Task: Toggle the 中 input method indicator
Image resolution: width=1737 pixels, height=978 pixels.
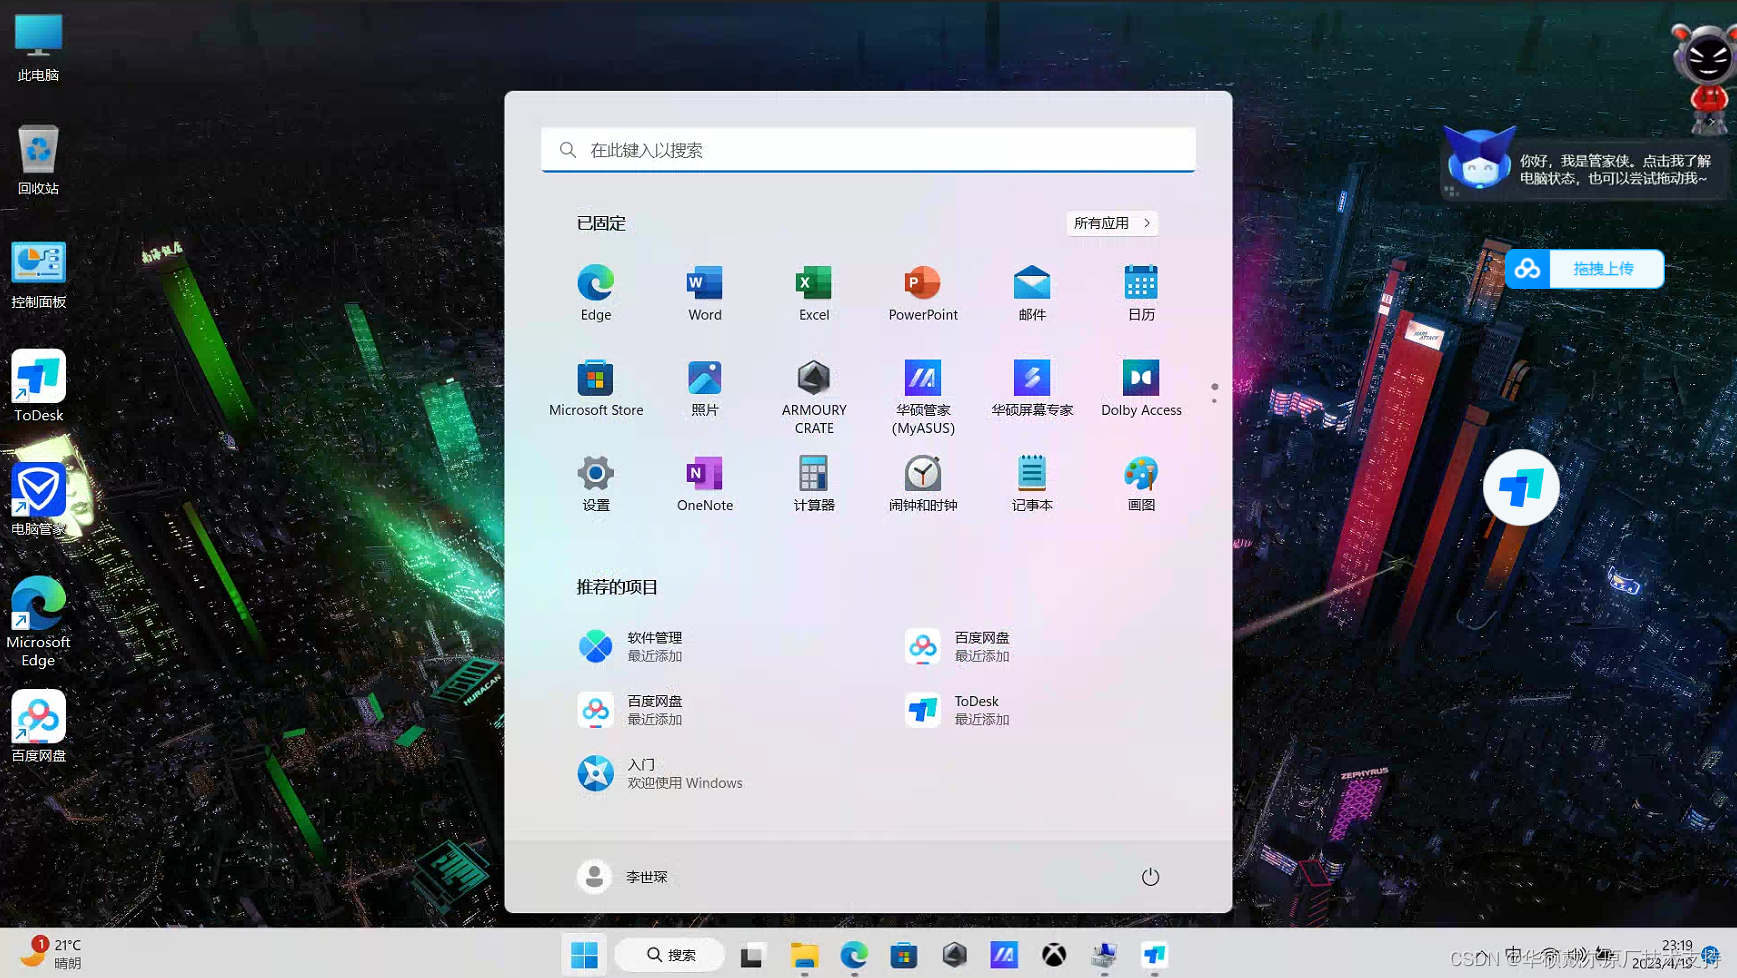Action: 1513,955
